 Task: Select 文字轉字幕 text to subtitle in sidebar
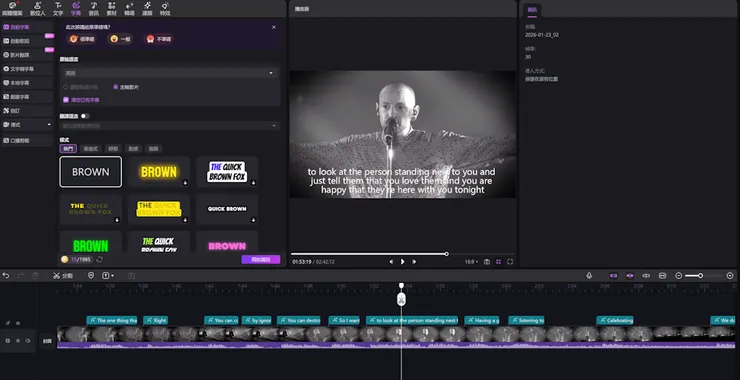[27, 69]
